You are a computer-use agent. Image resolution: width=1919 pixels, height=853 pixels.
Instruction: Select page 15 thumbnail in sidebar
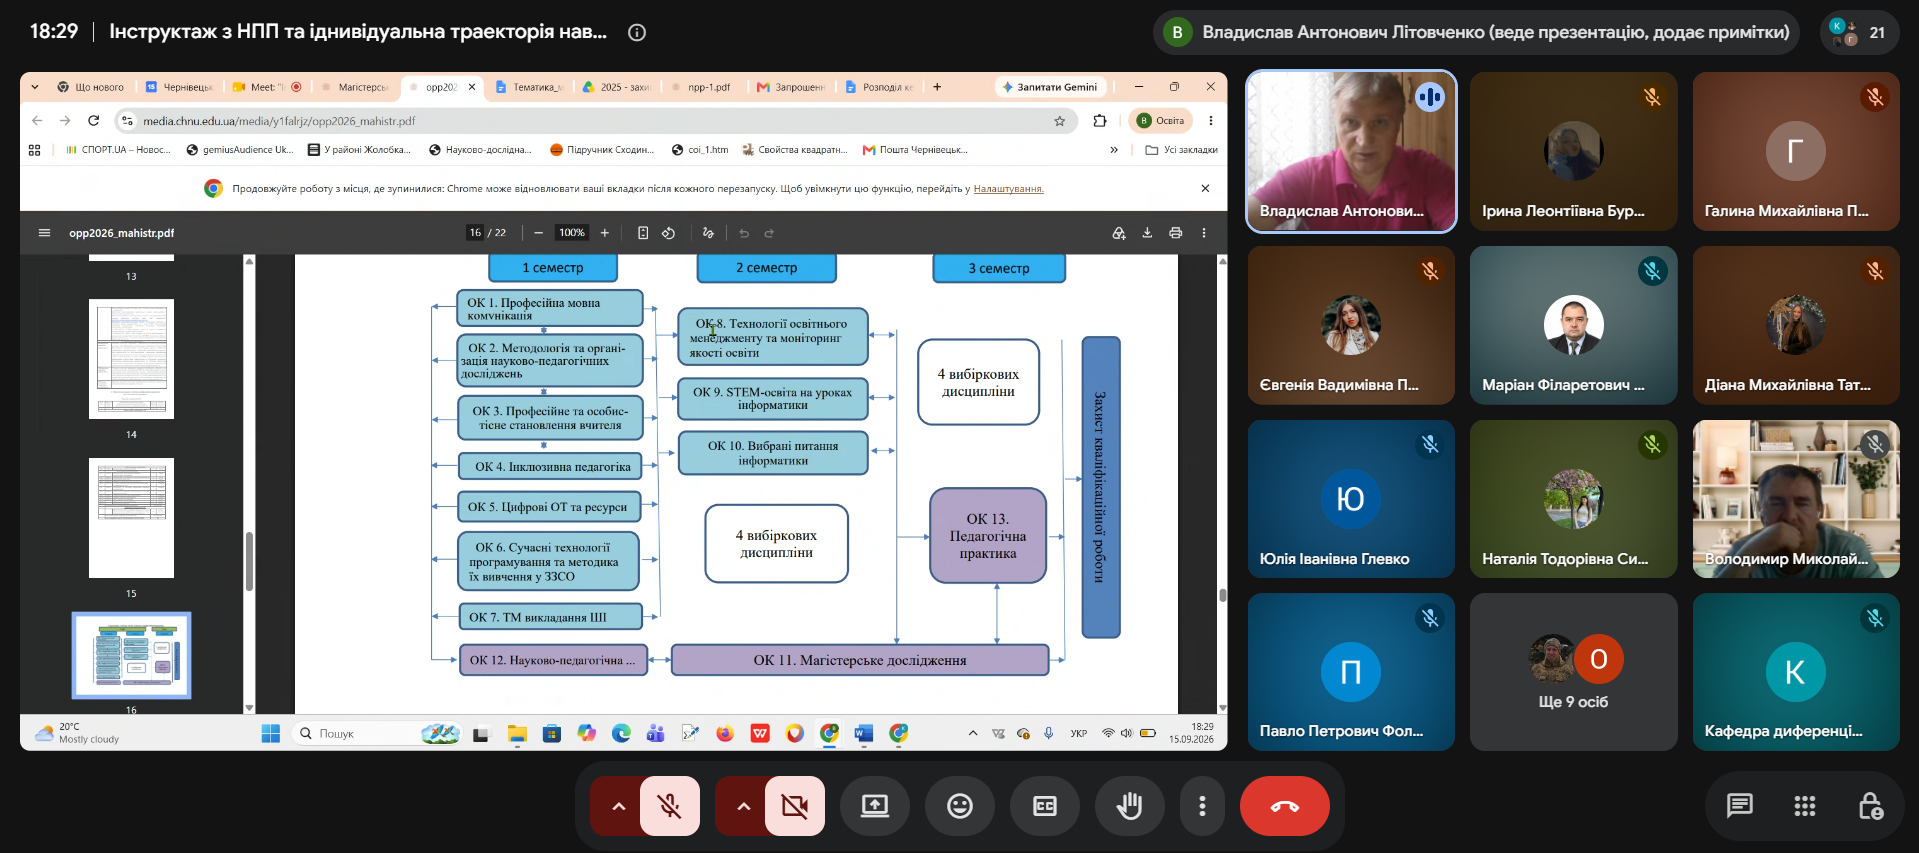coord(131,518)
